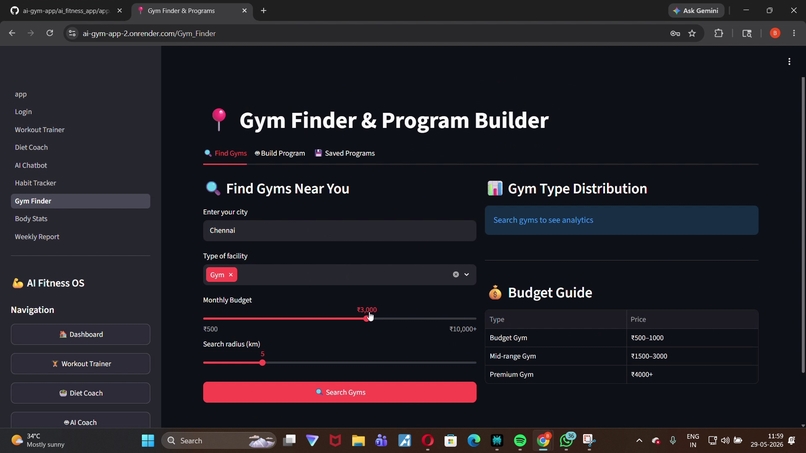Open Microsoft Store from taskbar
The height and width of the screenshot is (453, 806).
(x=451, y=441)
